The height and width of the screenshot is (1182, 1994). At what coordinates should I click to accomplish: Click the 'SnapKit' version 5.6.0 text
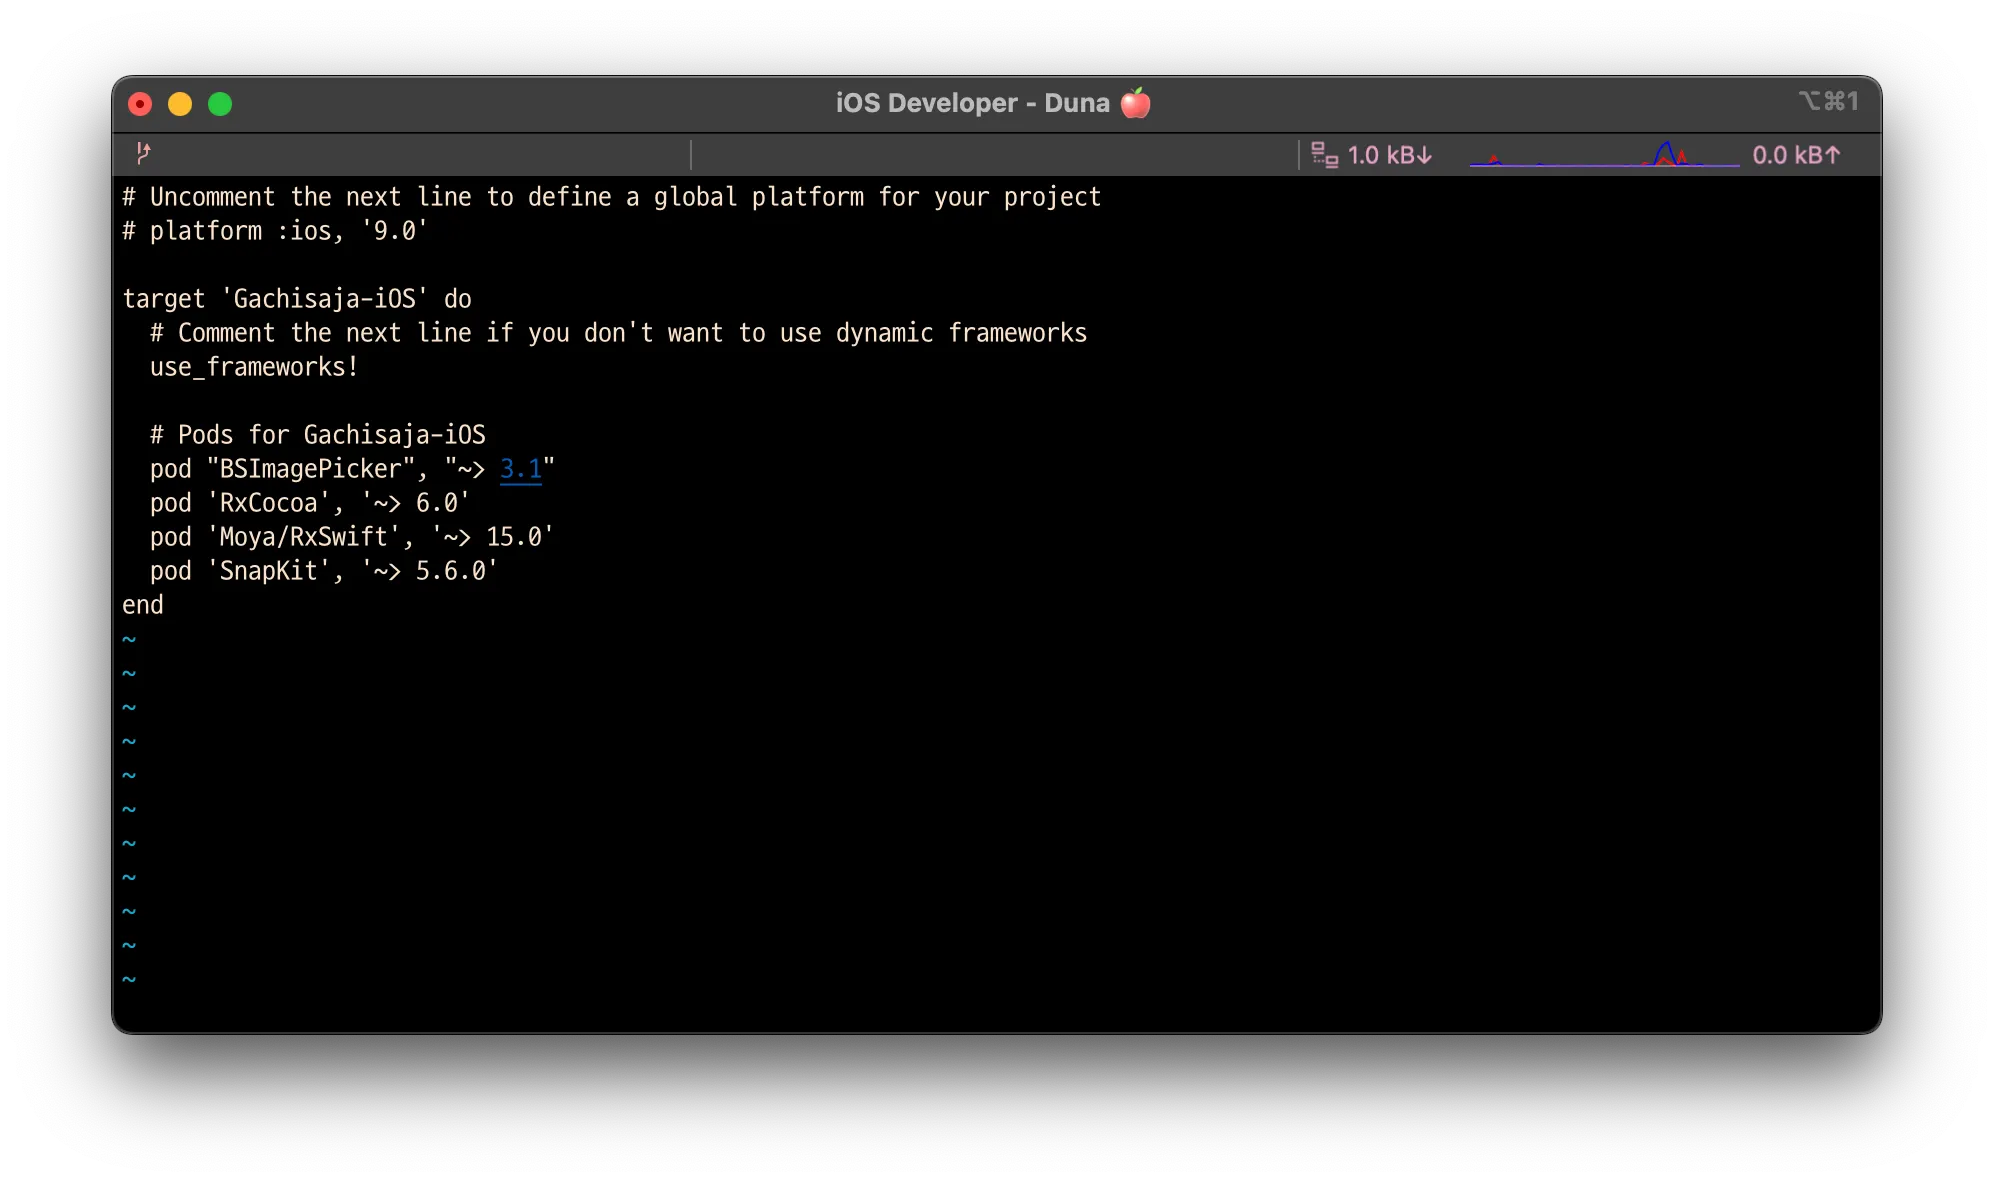click(450, 571)
